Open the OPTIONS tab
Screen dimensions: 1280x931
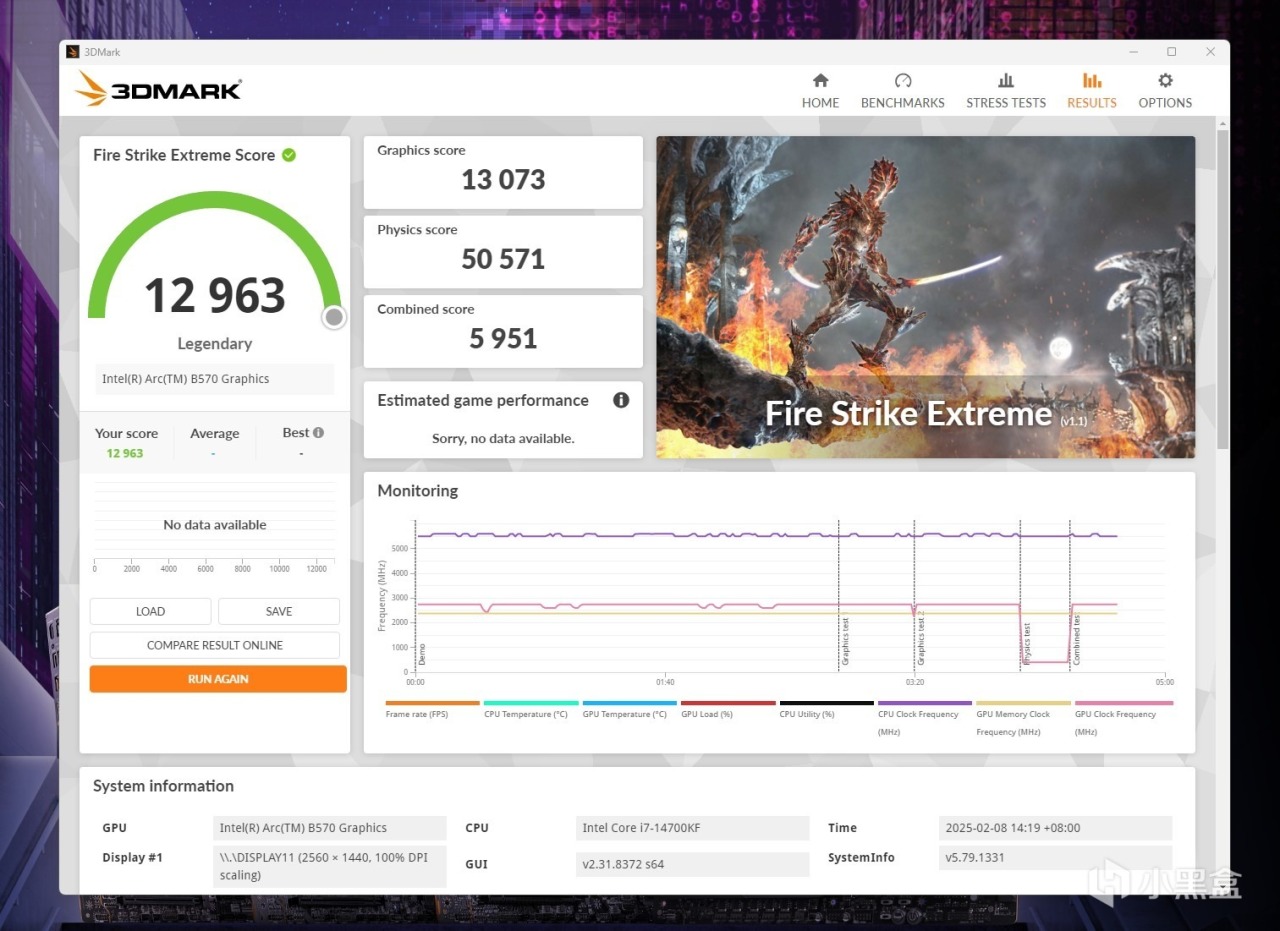pyautogui.click(x=1165, y=90)
